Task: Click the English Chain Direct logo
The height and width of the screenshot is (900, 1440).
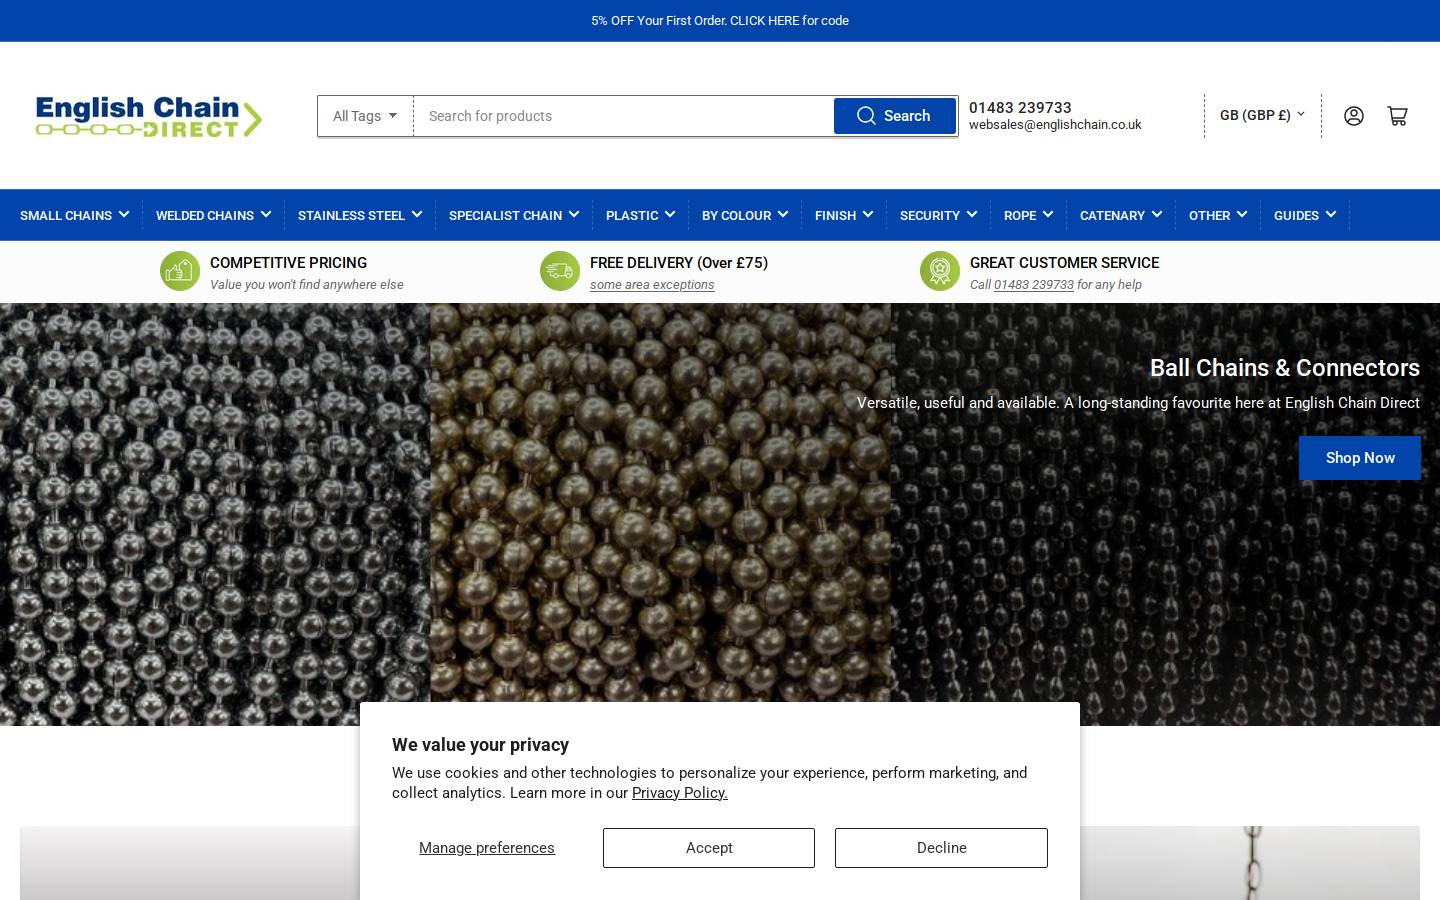Action: pyautogui.click(x=149, y=116)
